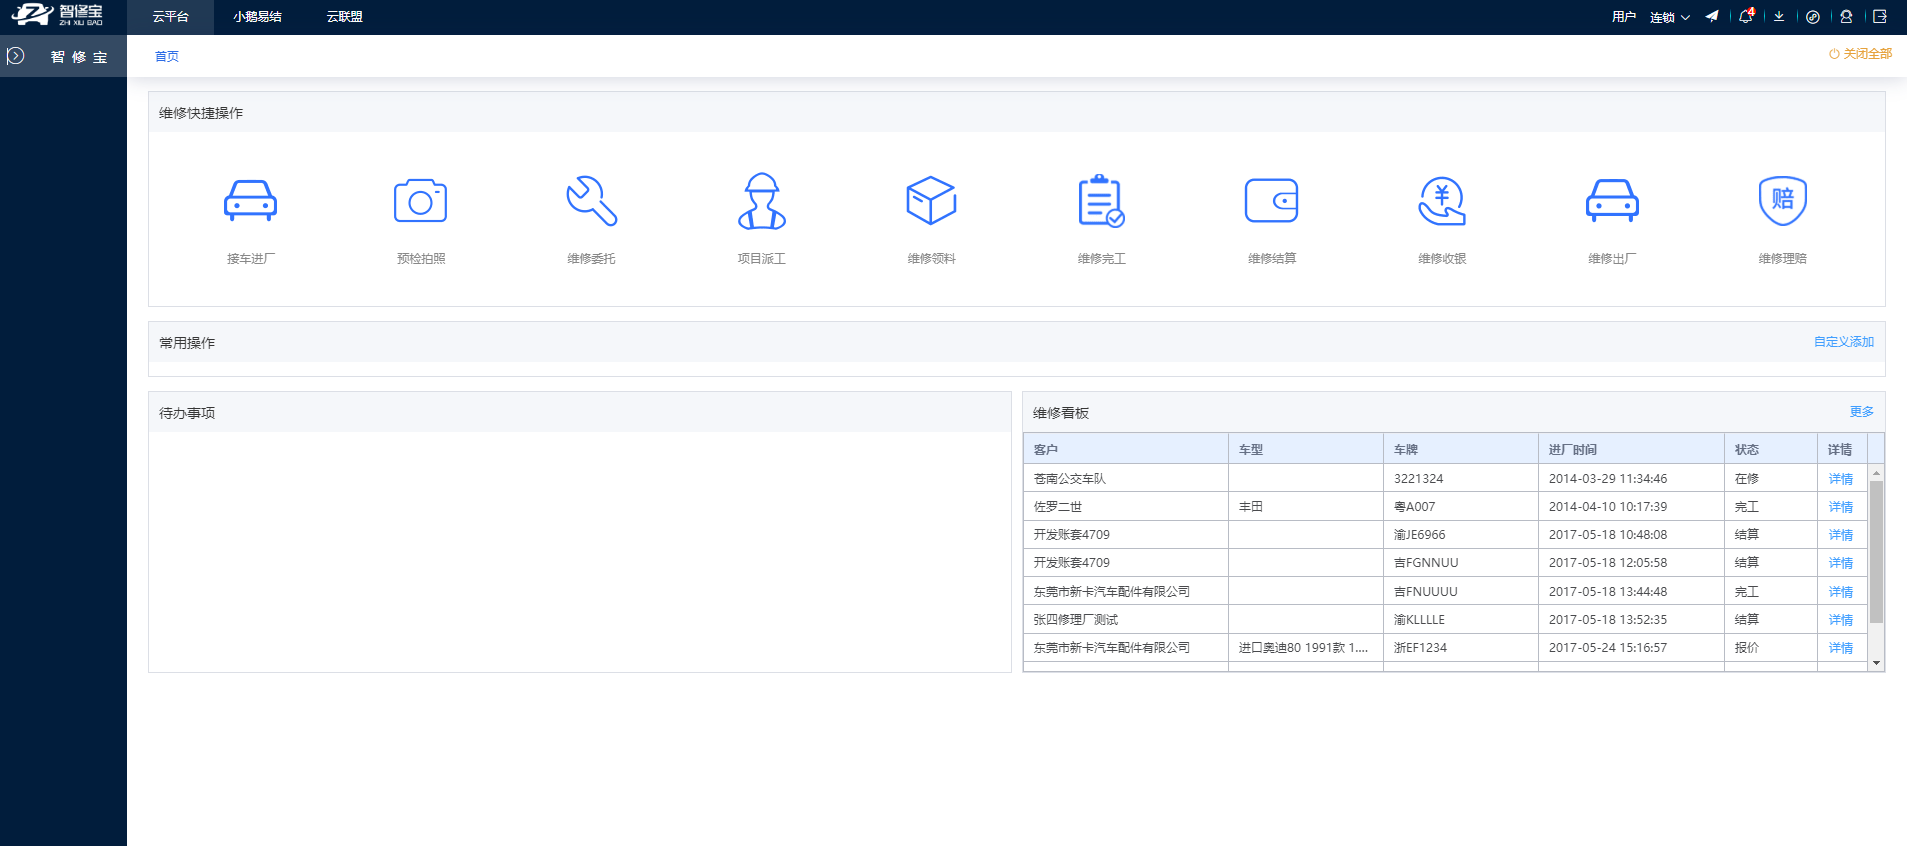Open 详情 for plate 吉FNUUUU row
1907x846 pixels.
1841,592
